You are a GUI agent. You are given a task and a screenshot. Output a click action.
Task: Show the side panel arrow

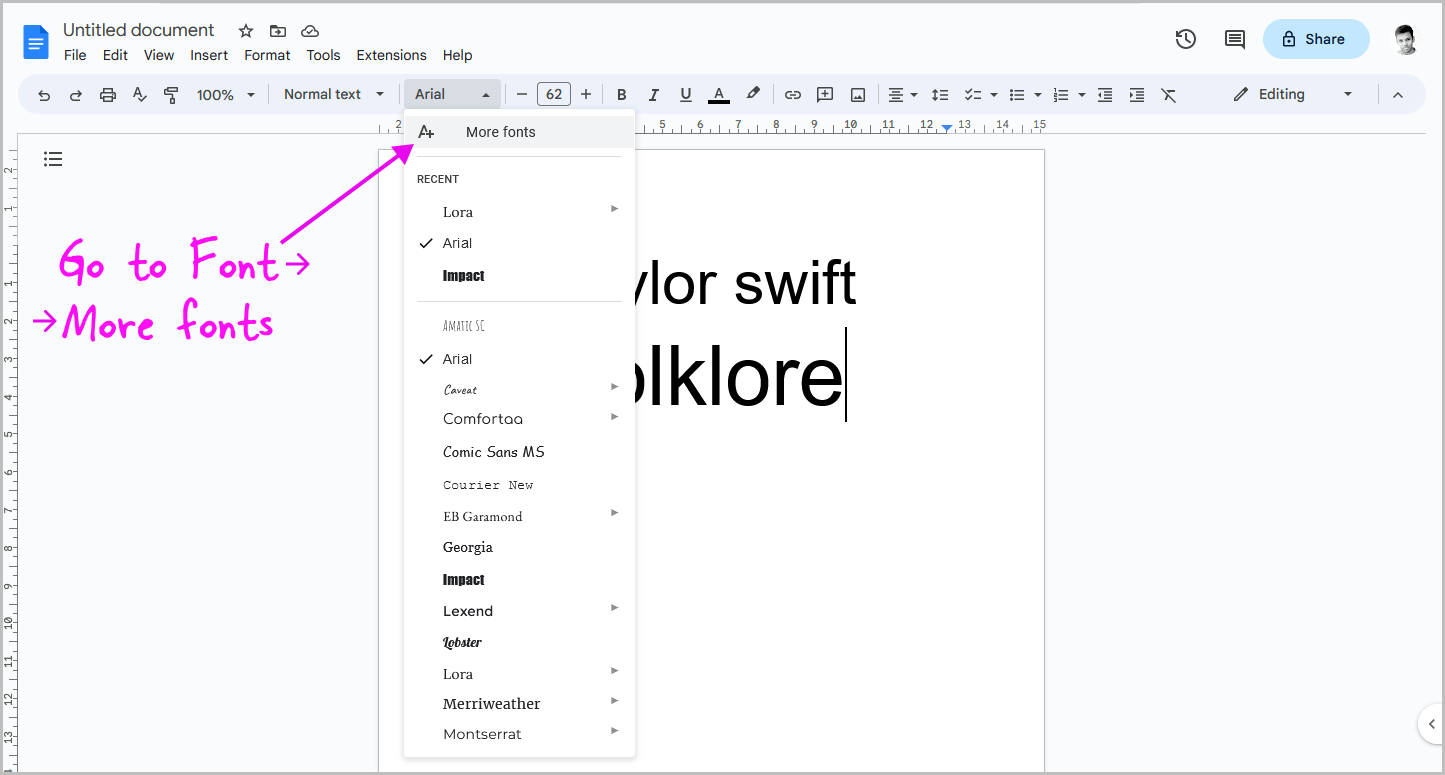click(1431, 723)
